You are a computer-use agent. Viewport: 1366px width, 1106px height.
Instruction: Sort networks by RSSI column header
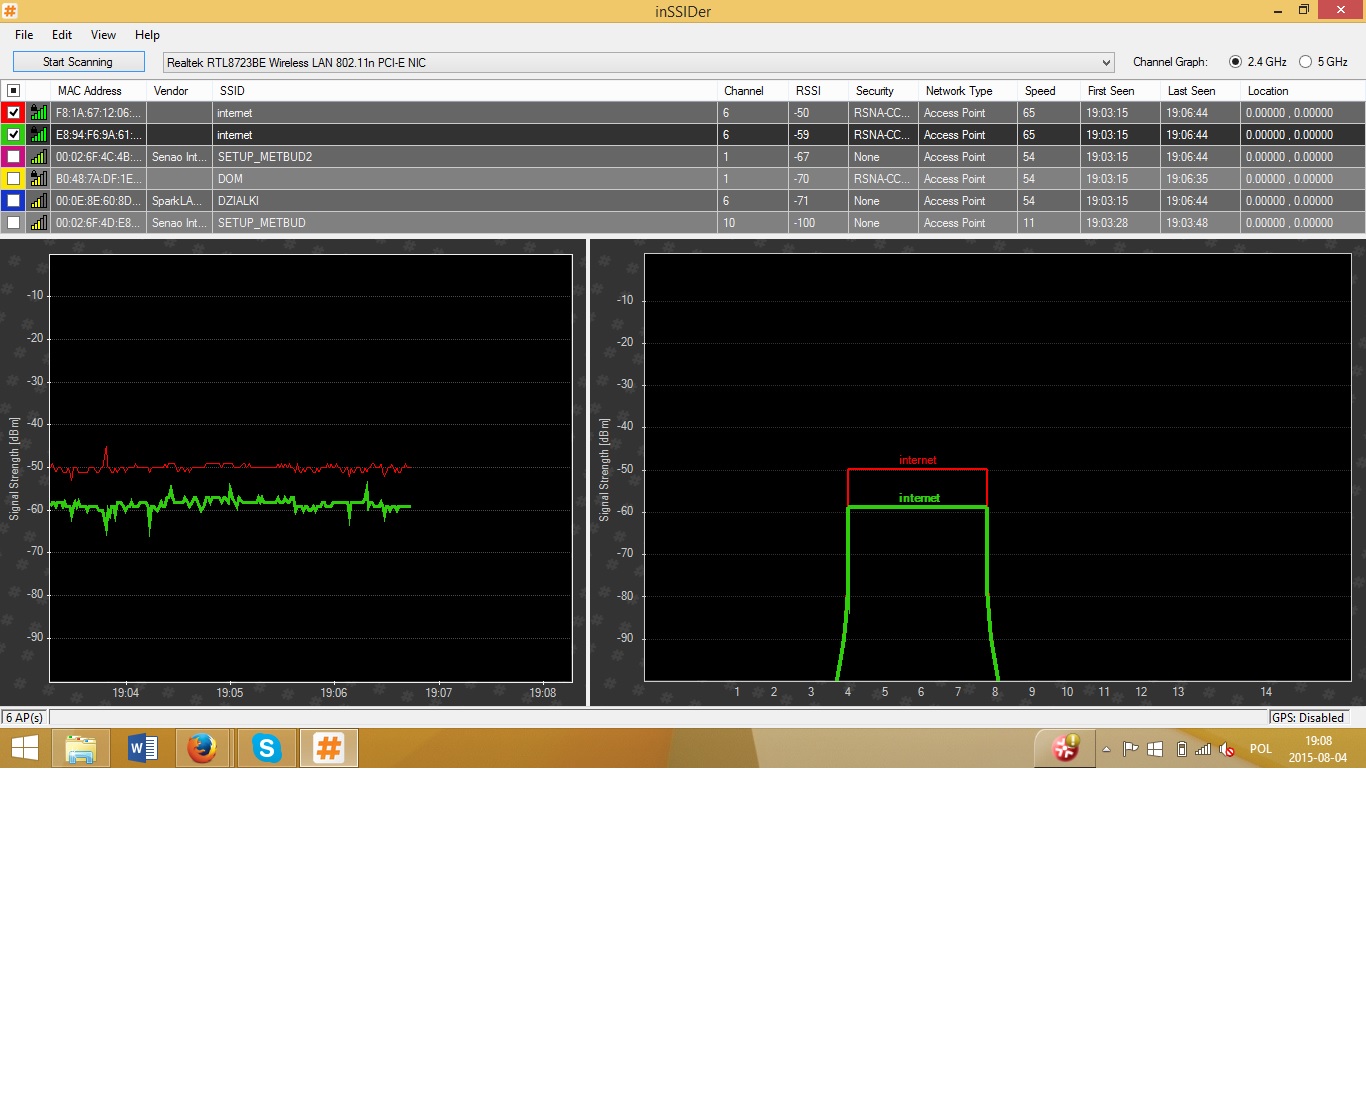(808, 91)
